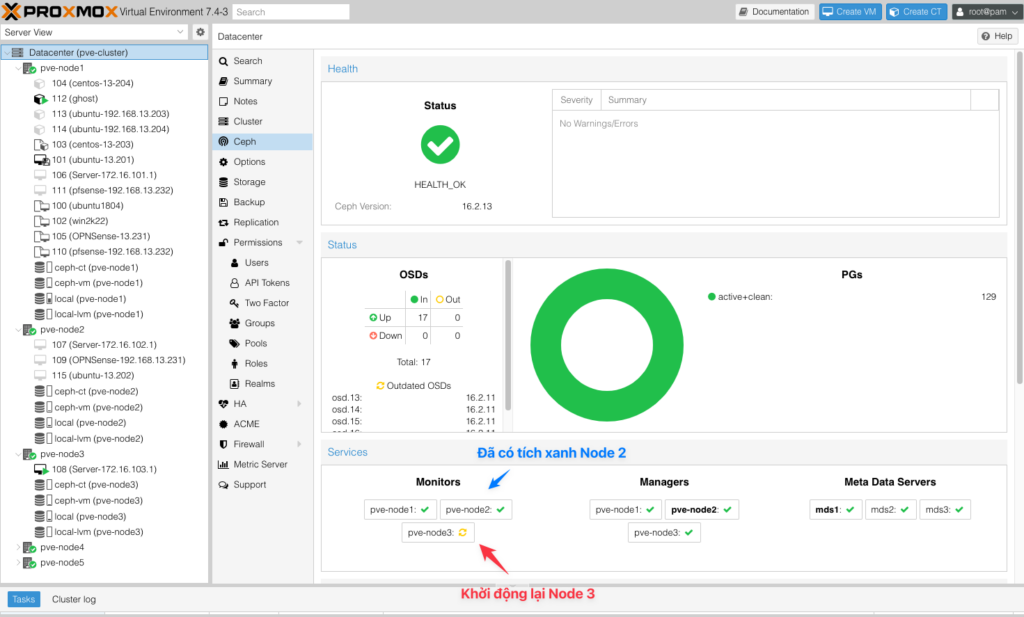This screenshot has width=1024, height=617.
Task: Collapse the Permissions submenu arrow
Action: point(300,243)
